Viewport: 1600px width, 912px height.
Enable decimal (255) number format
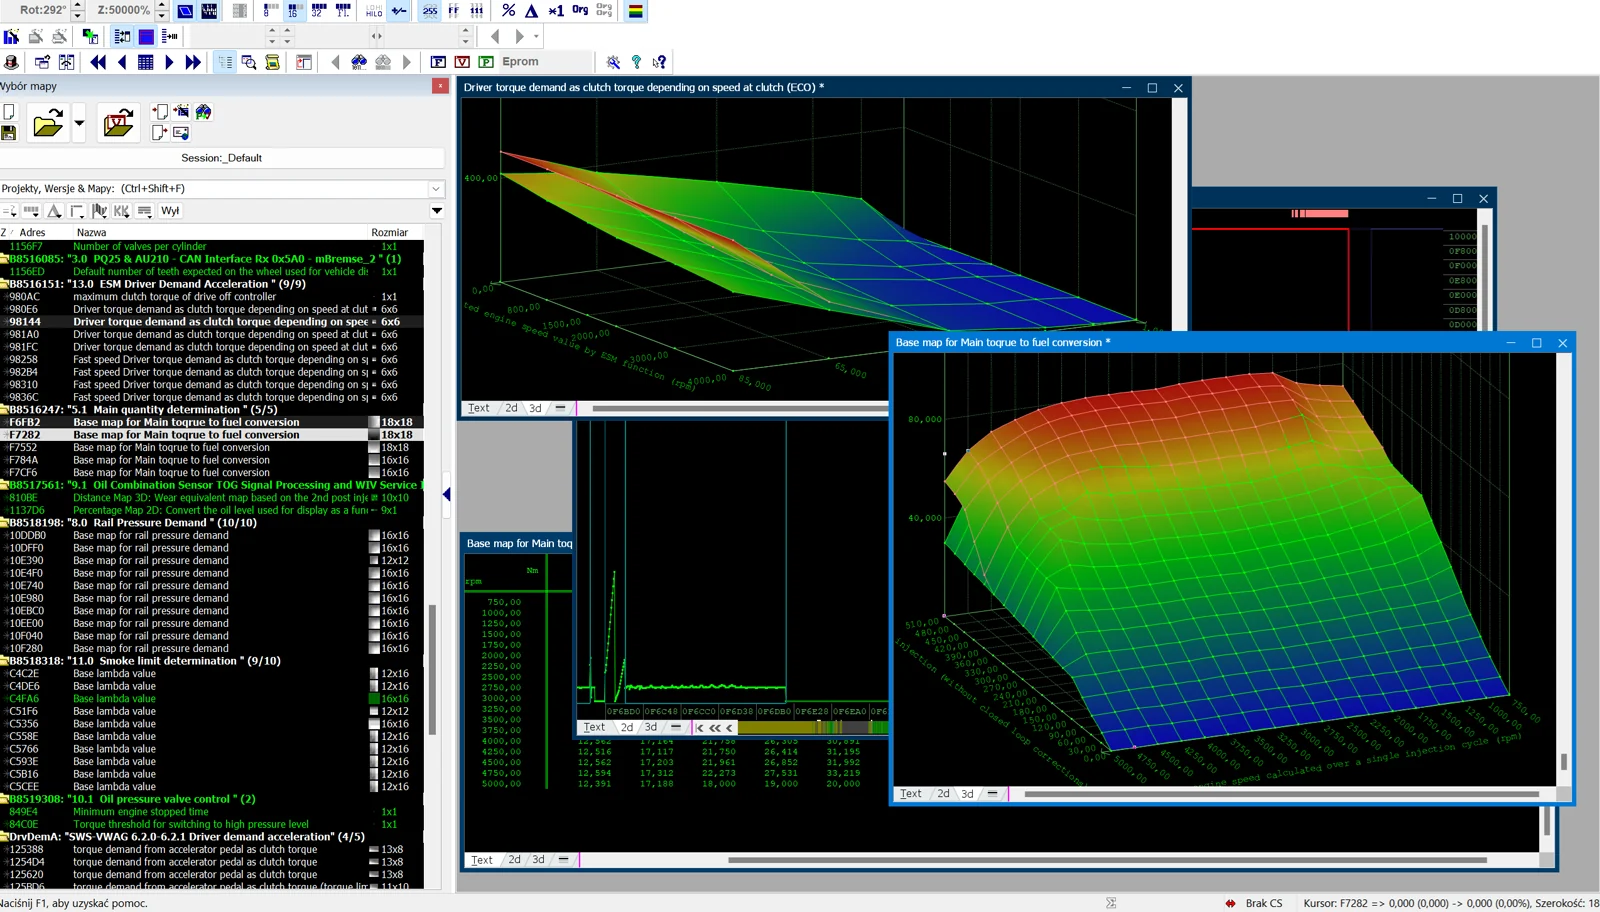(430, 11)
